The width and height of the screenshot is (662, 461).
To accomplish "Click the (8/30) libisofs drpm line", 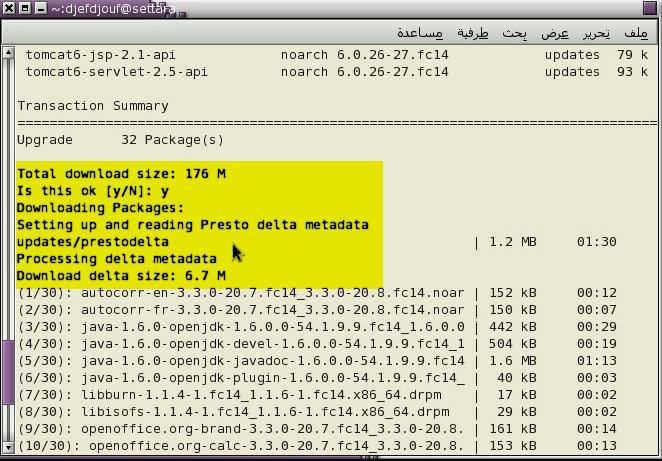I will pos(317,412).
